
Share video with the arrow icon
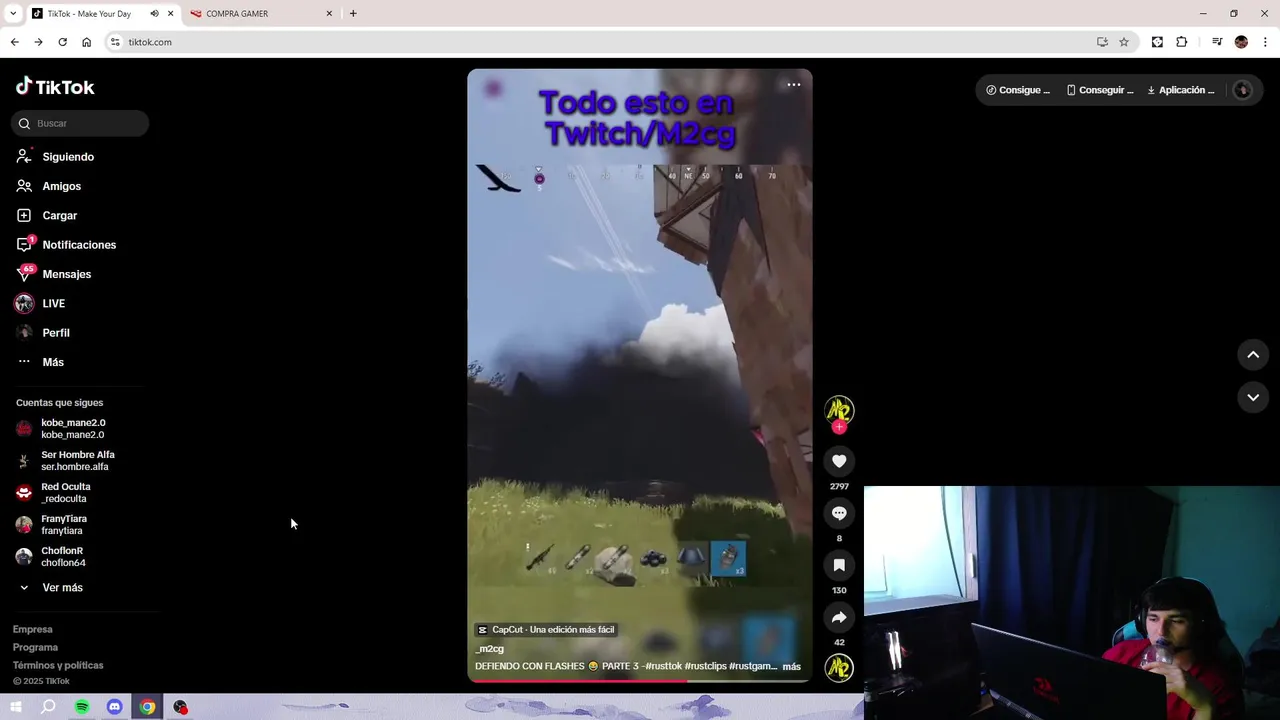point(839,617)
